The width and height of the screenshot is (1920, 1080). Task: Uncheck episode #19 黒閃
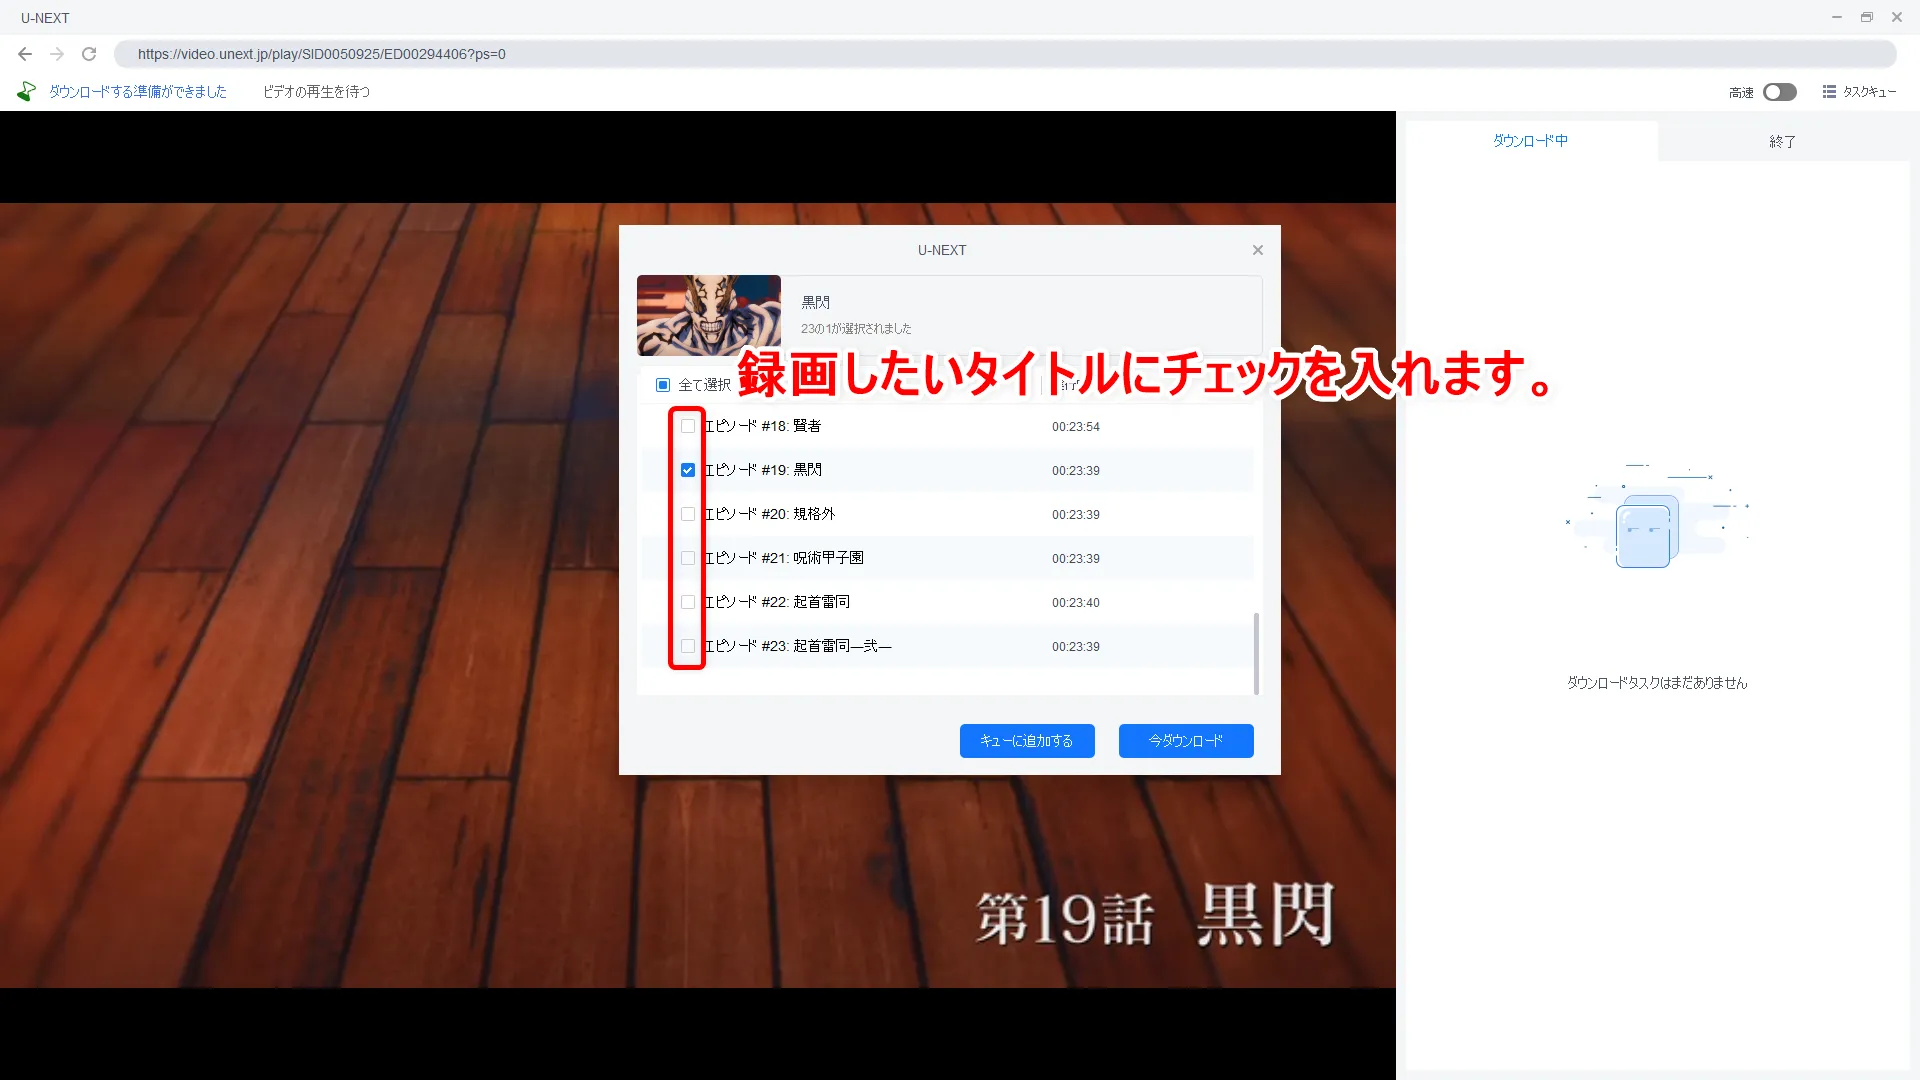688,470
